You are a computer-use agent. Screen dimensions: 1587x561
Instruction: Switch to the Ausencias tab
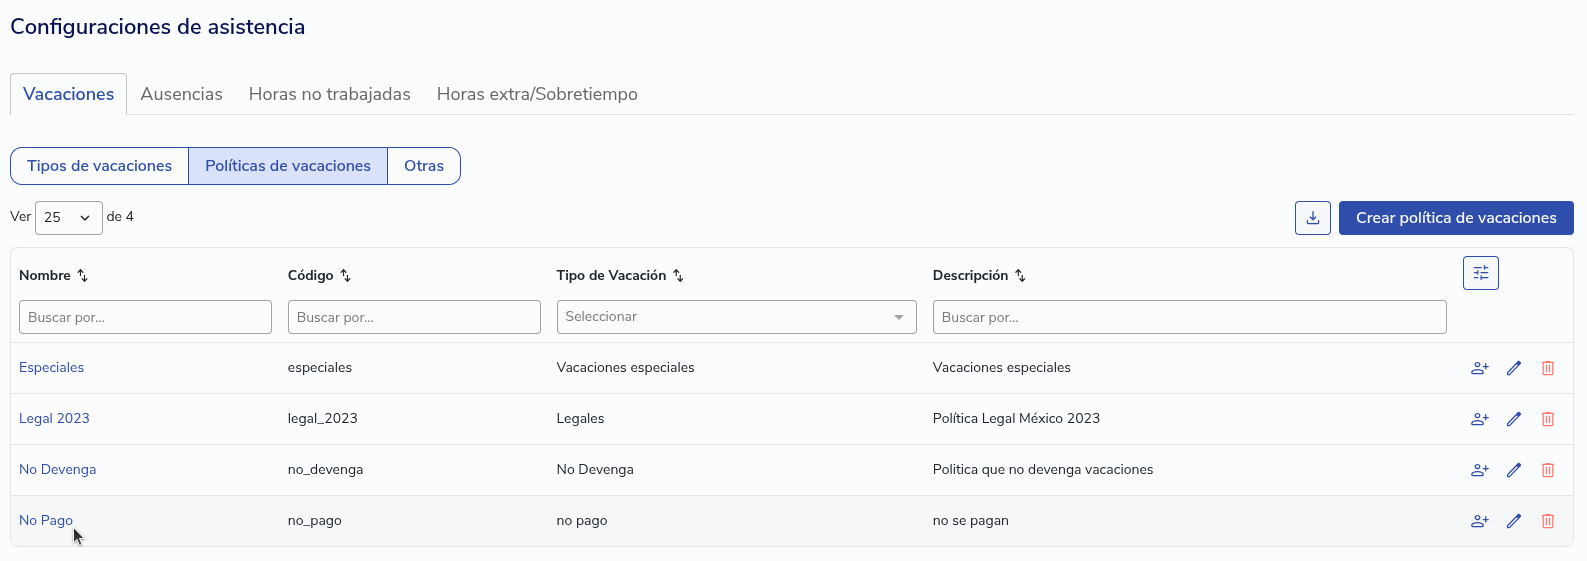click(181, 94)
